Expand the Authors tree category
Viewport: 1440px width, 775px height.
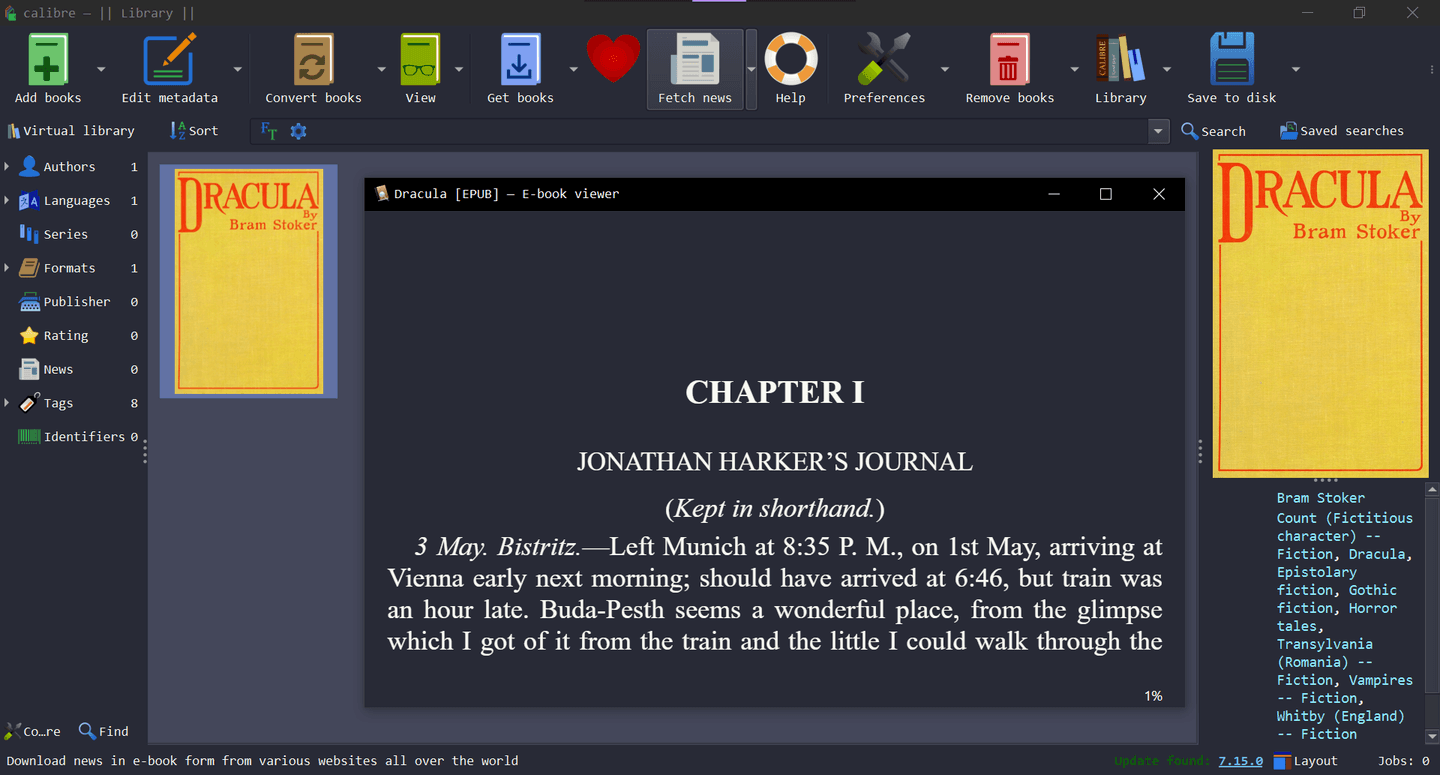[x=7, y=167]
